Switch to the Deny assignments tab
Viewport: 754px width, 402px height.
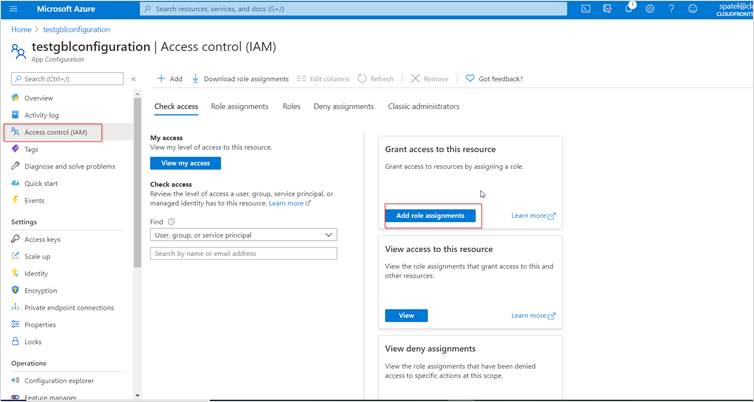tap(343, 106)
